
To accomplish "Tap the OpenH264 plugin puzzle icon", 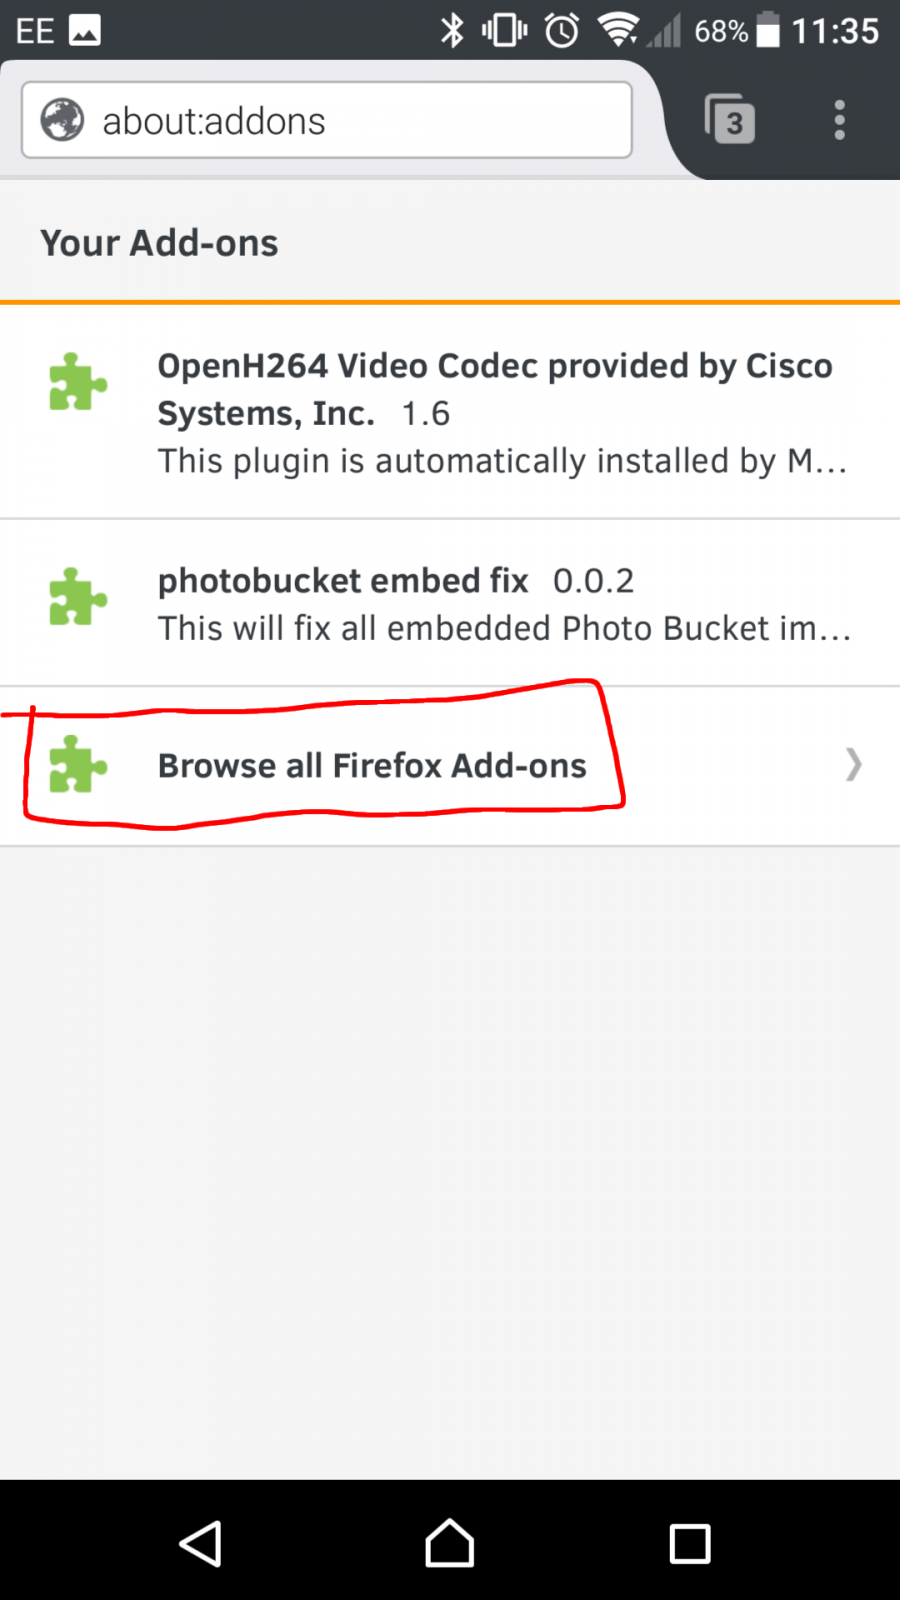I will 78,381.
